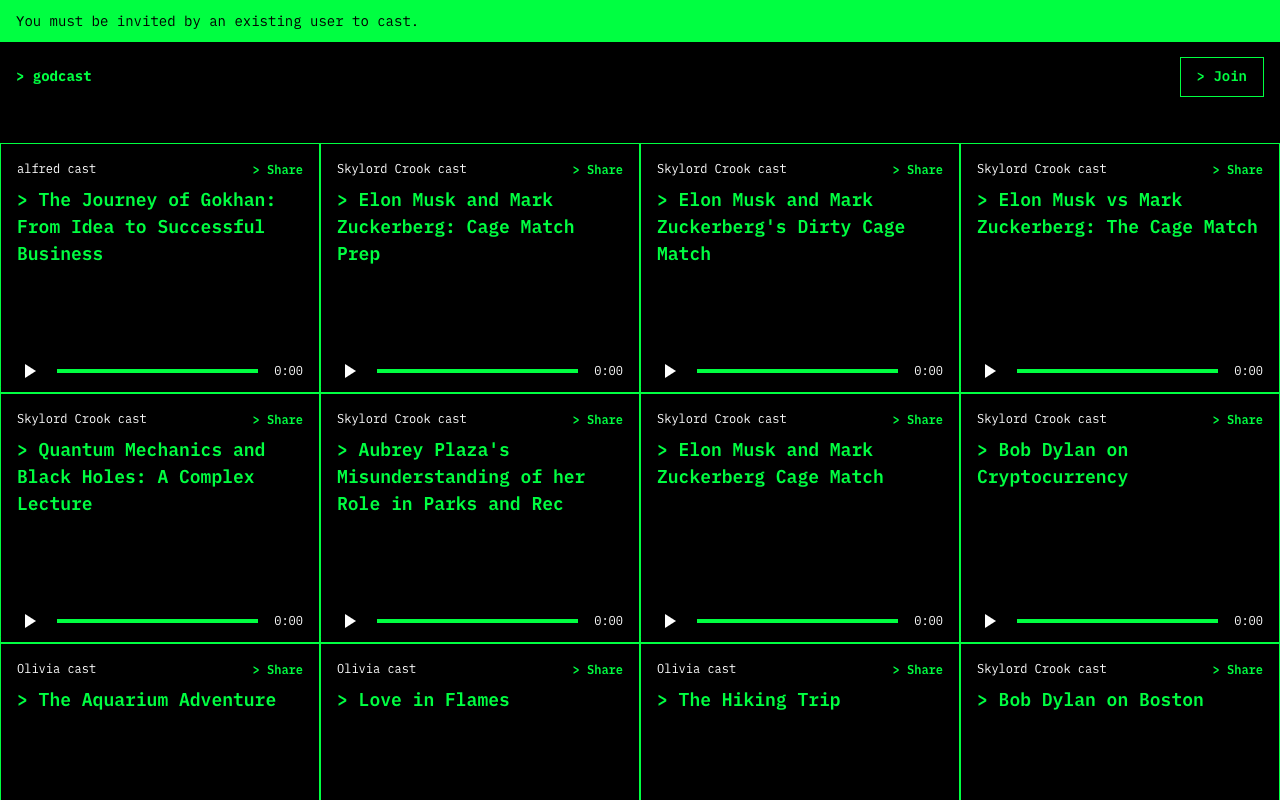Share the 'Quantum Mechanics' cast

coord(278,420)
